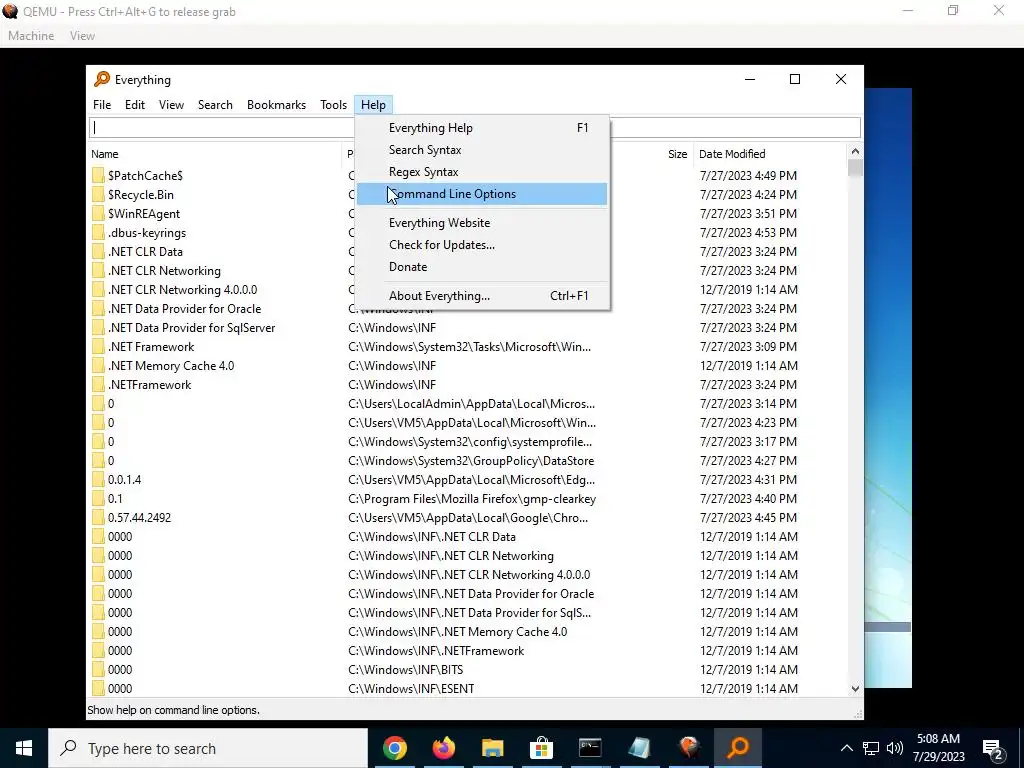Click path C:\Windows\INF\BITS
Viewport: 1024px width, 768px height.
[406, 670]
